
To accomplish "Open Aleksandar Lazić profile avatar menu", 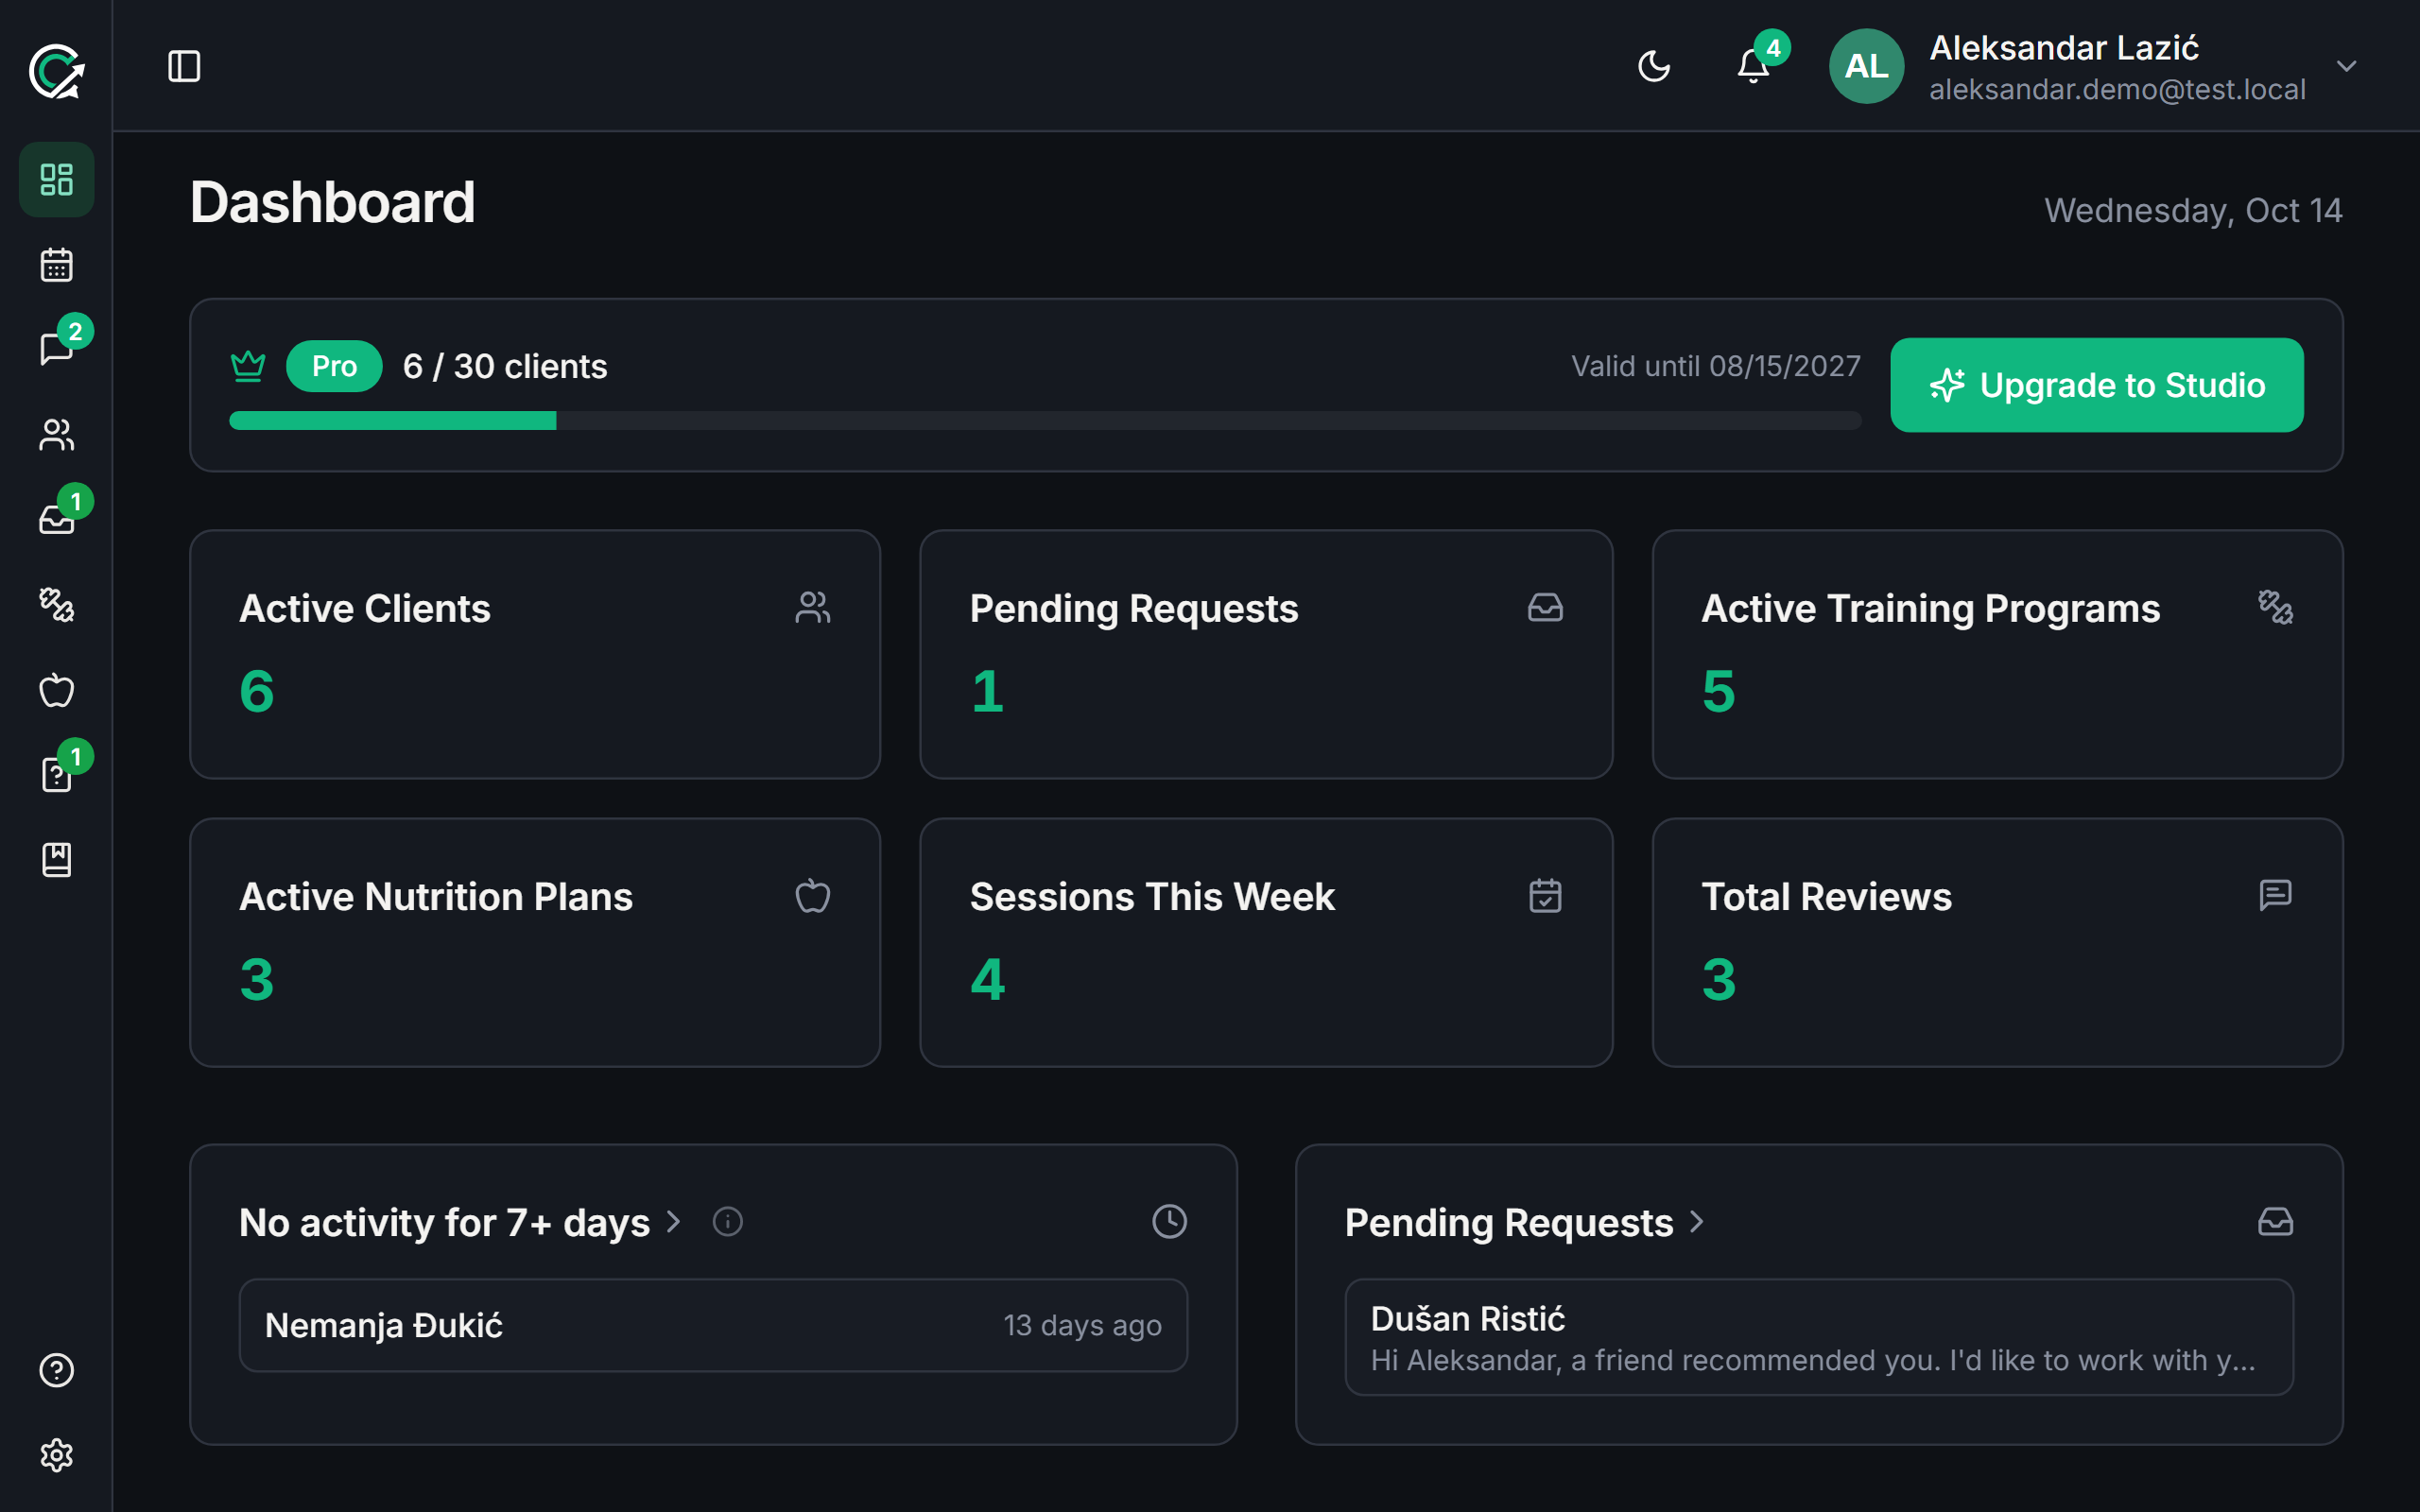I will point(1866,66).
